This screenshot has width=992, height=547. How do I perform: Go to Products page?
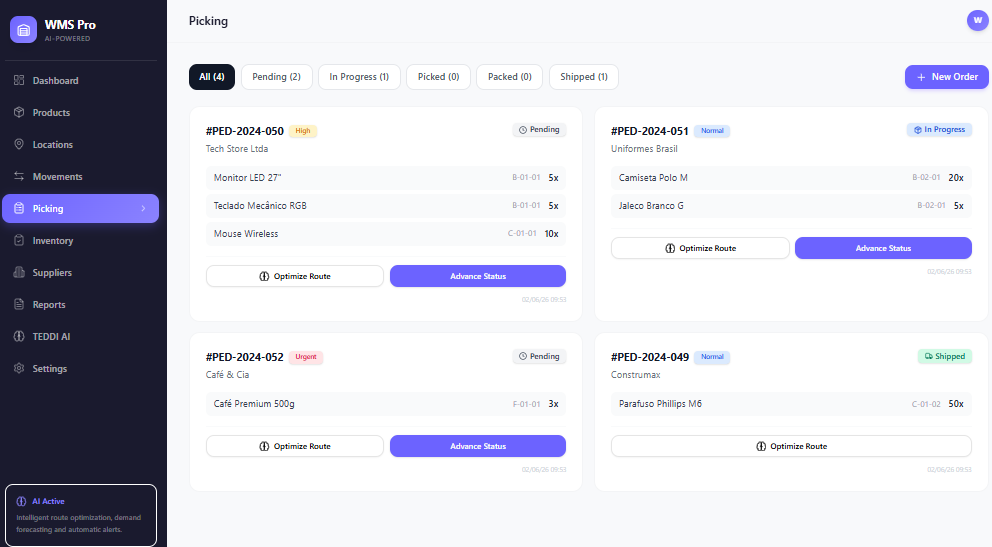point(80,112)
